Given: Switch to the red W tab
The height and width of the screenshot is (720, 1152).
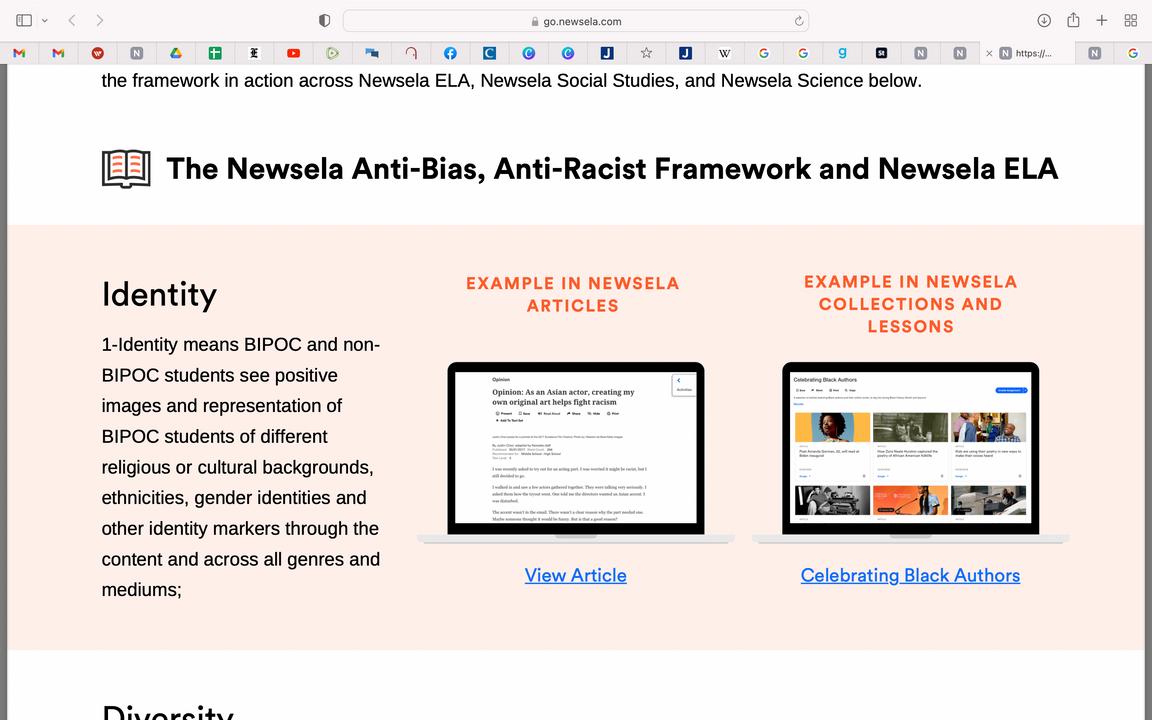Looking at the screenshot, I should 98,53.
